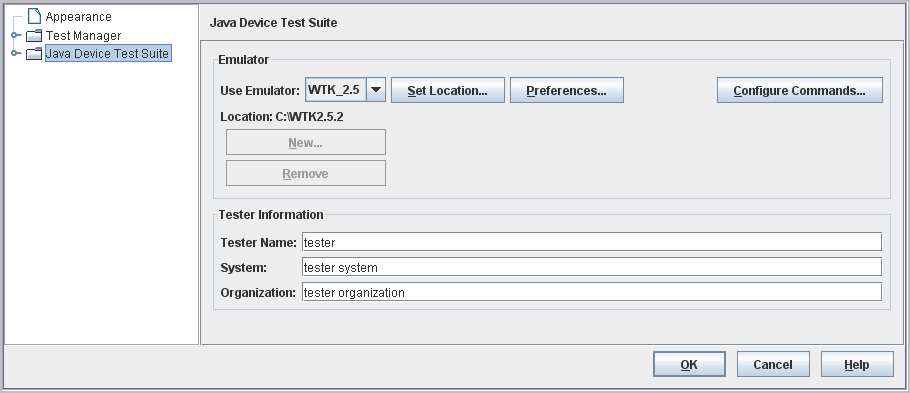Click the Emulator group title
910x393 pixels.
point(244,60)
